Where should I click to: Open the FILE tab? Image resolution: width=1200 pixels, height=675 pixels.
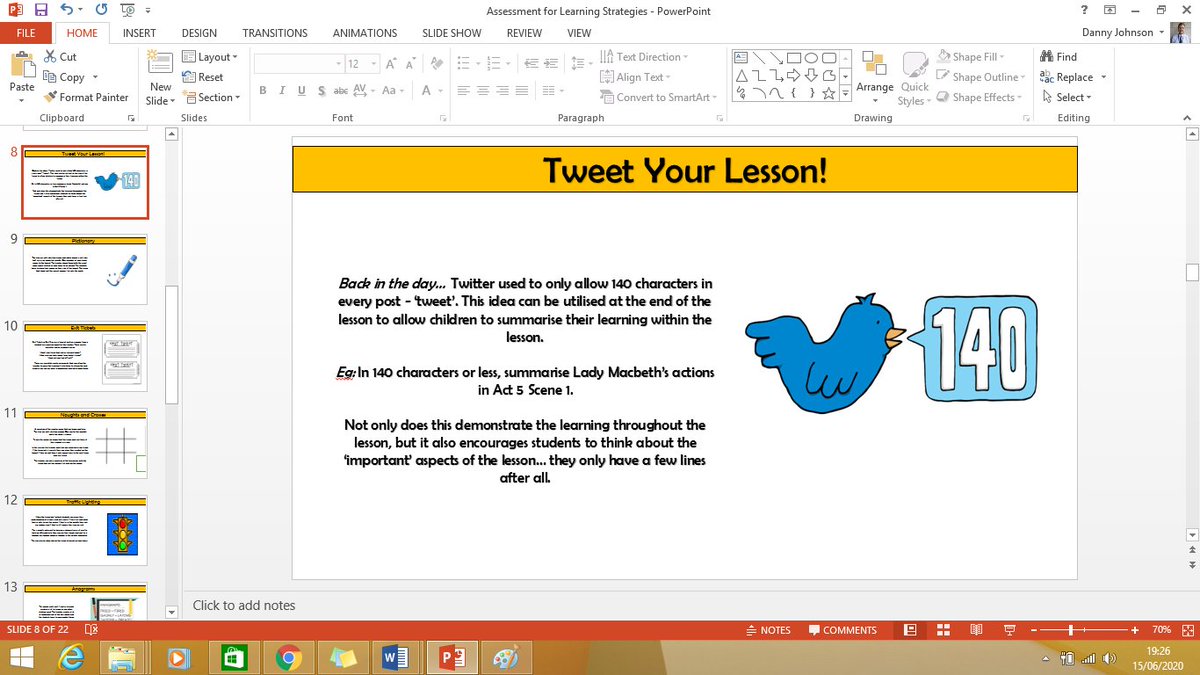click(26, 33)
